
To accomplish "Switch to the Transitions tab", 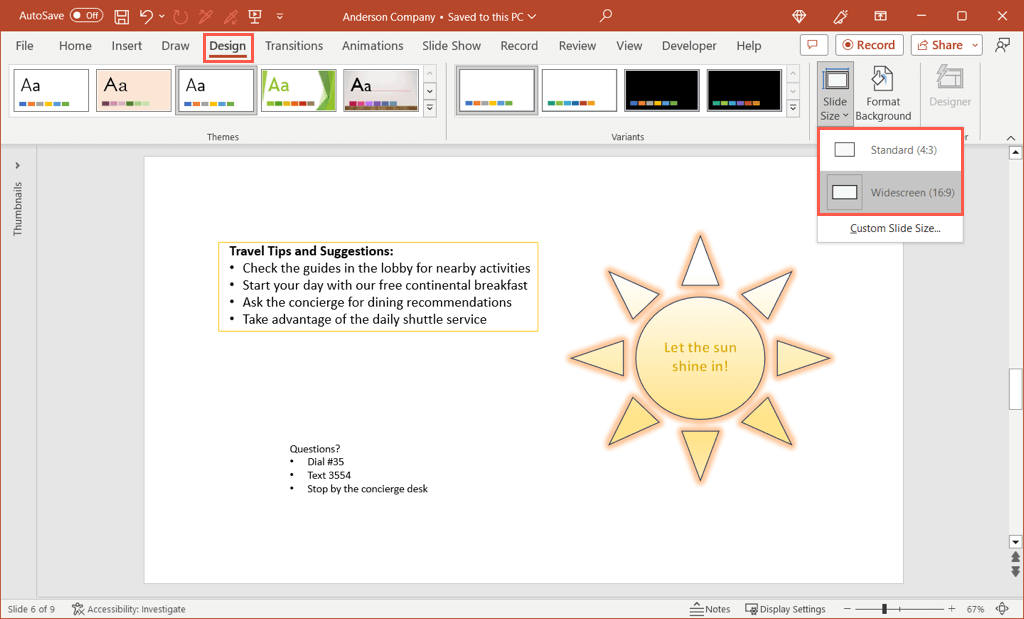I will (x=294, y=46).
